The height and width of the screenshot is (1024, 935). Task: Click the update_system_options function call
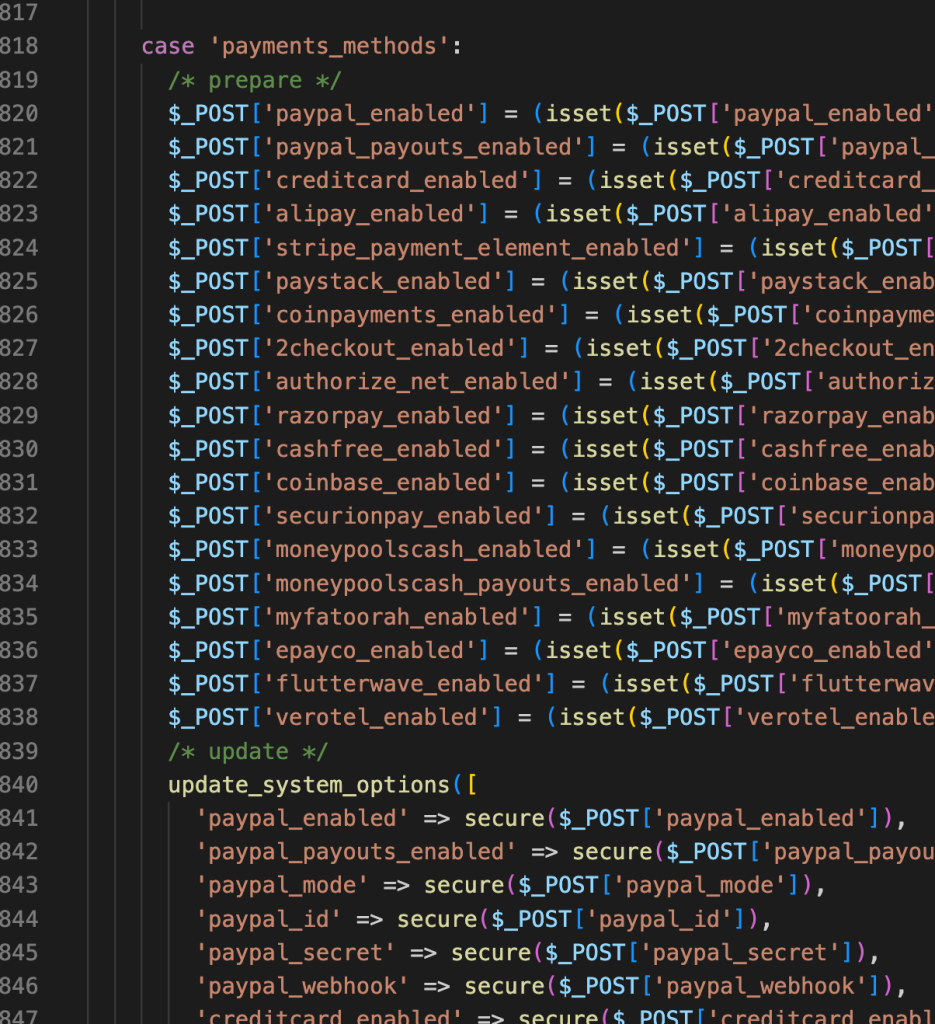click(x=309, y=784)
